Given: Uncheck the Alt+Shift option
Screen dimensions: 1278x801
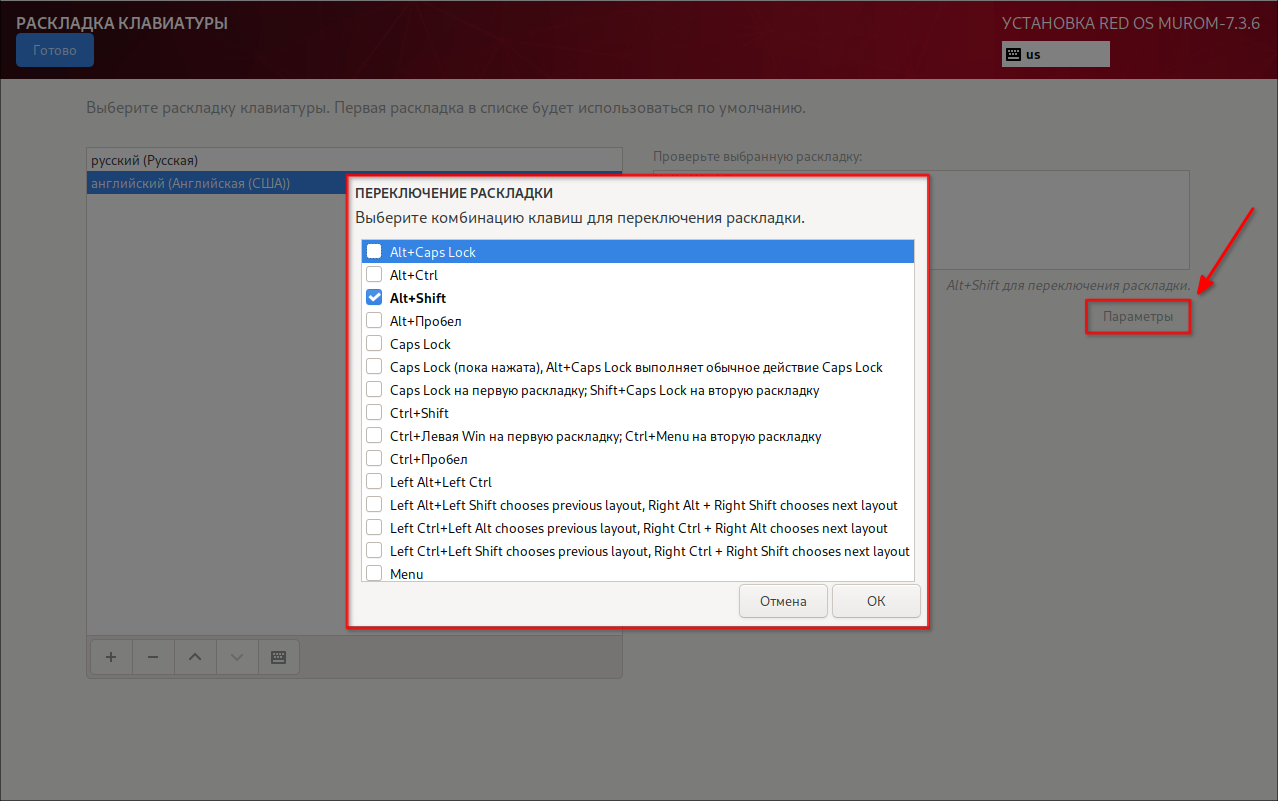Looking at the screenshot, I should [374, 298].
